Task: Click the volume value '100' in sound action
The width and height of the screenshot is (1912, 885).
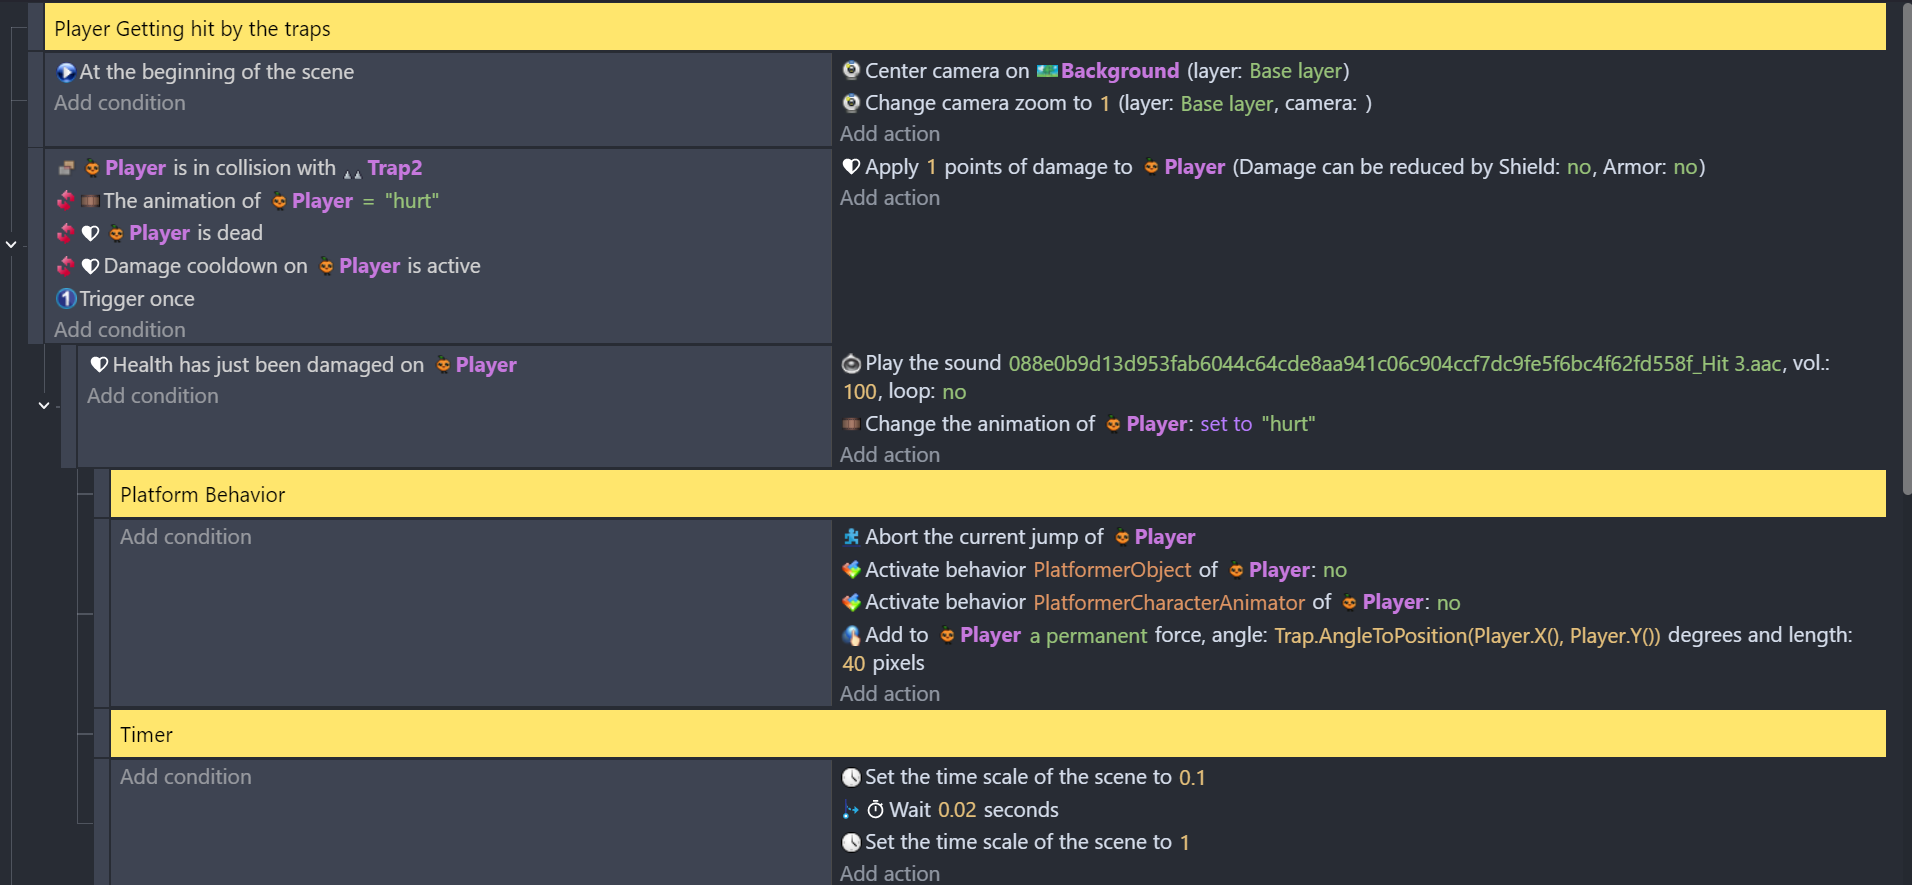Action: point(860,392)
